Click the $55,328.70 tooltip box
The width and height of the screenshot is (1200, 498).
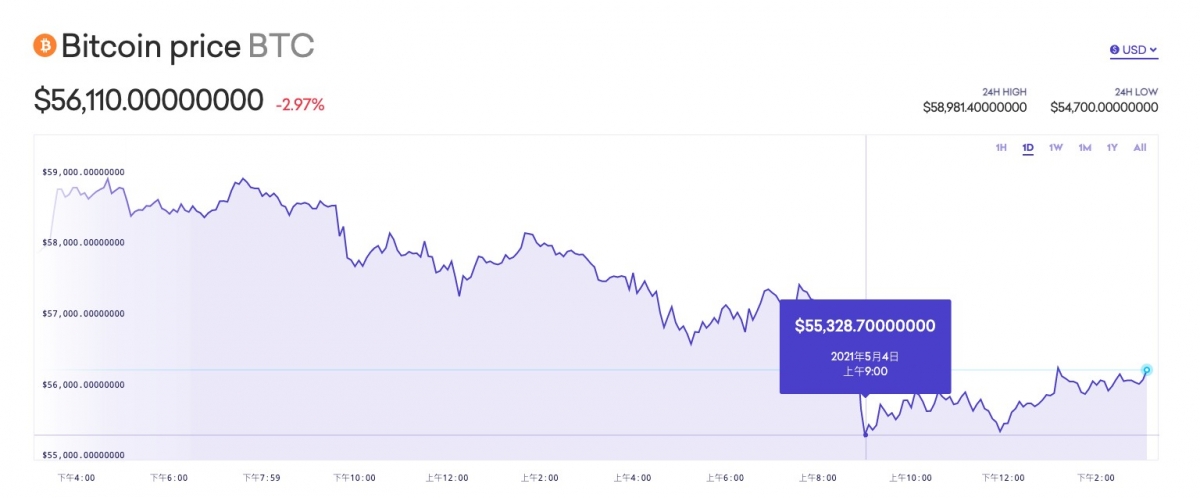coord(865,346)
